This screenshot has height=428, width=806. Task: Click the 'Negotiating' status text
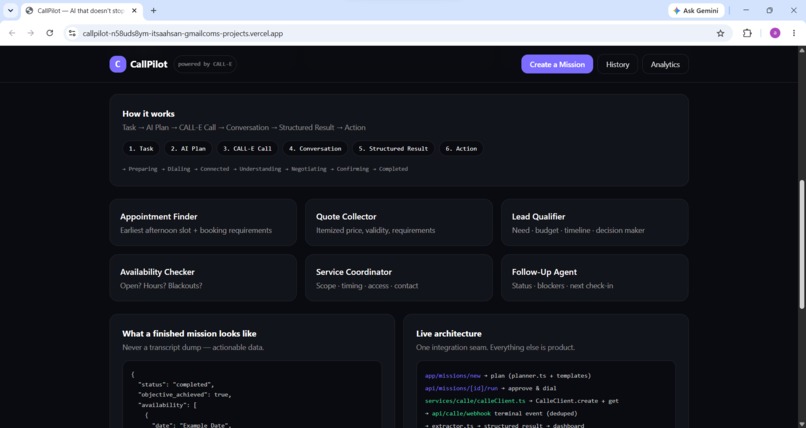pos(307,169)
